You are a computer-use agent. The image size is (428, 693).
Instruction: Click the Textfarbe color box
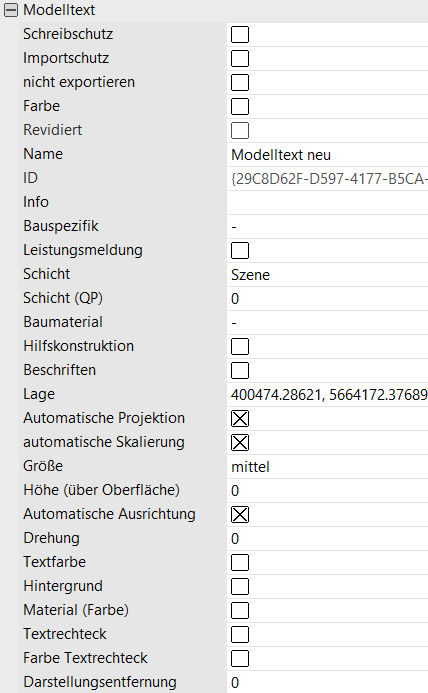click(240, 563)
